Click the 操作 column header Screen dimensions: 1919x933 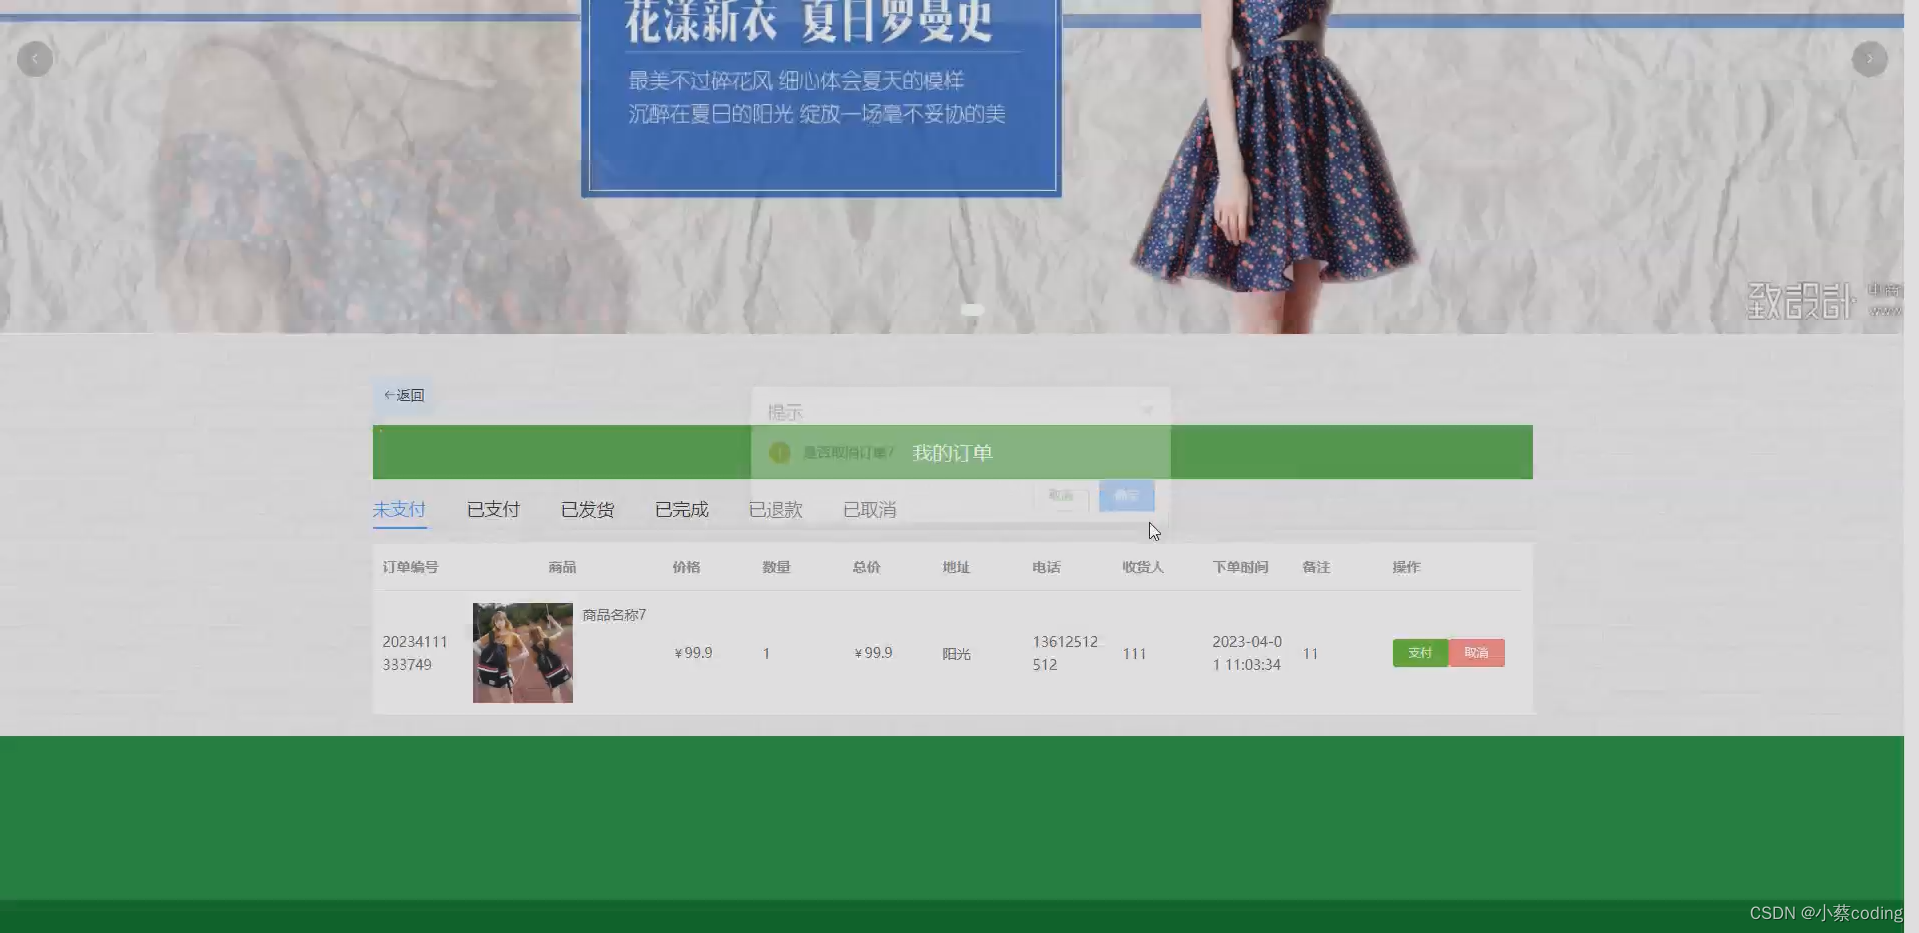click(1406, 567)
